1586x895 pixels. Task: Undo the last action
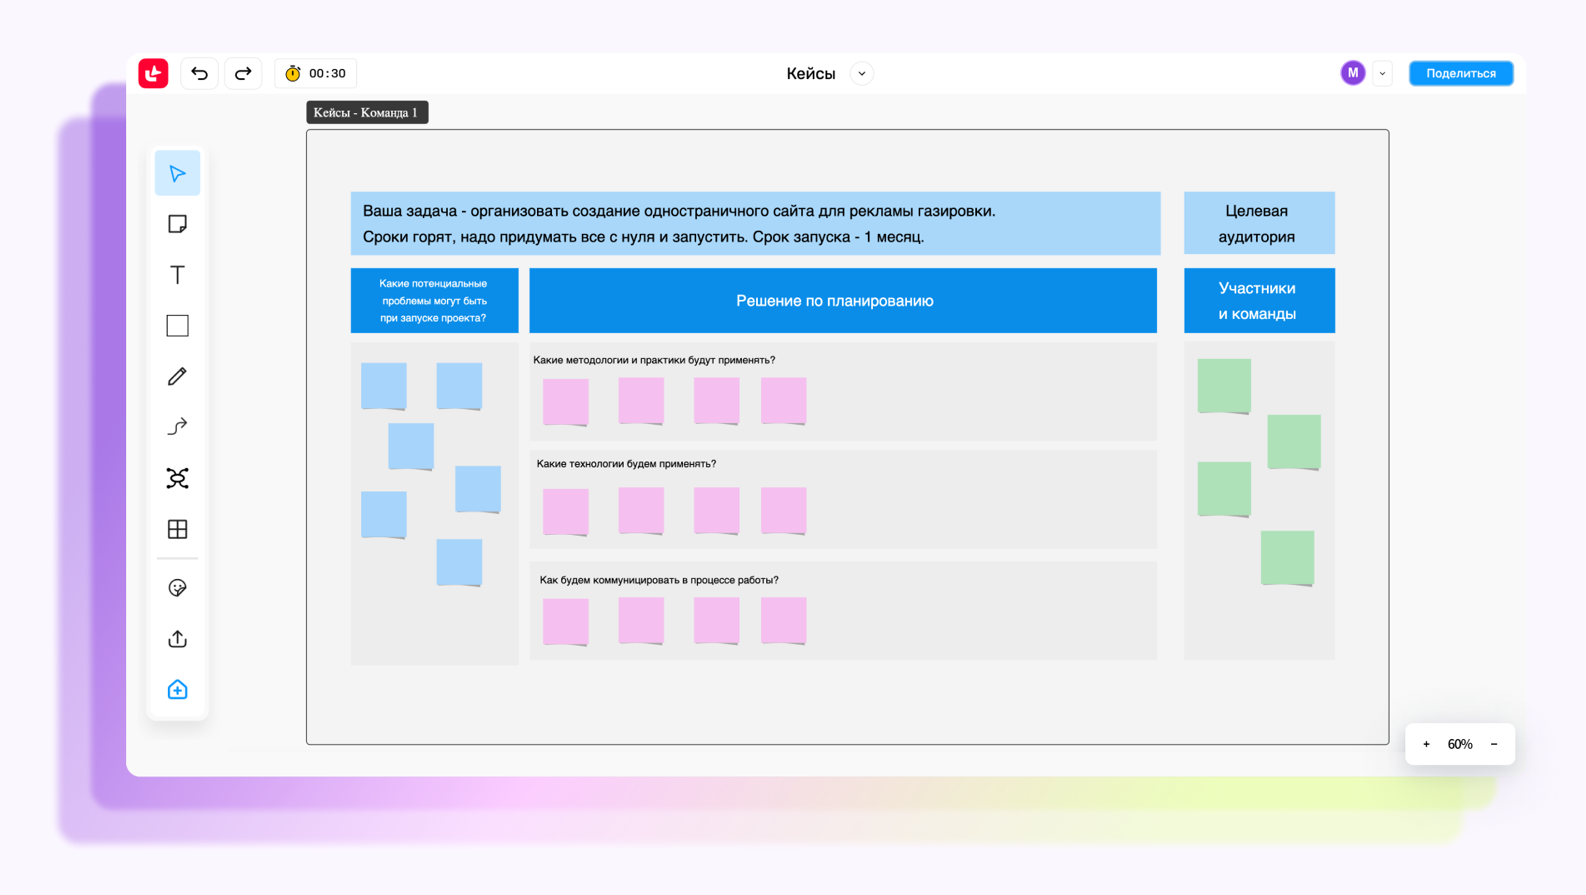pos(199,73)
